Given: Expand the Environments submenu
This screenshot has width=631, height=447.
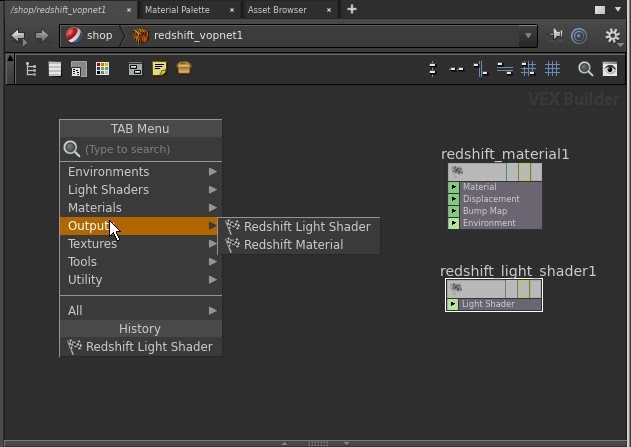Looking at the screenshot, I should (140, 172).
